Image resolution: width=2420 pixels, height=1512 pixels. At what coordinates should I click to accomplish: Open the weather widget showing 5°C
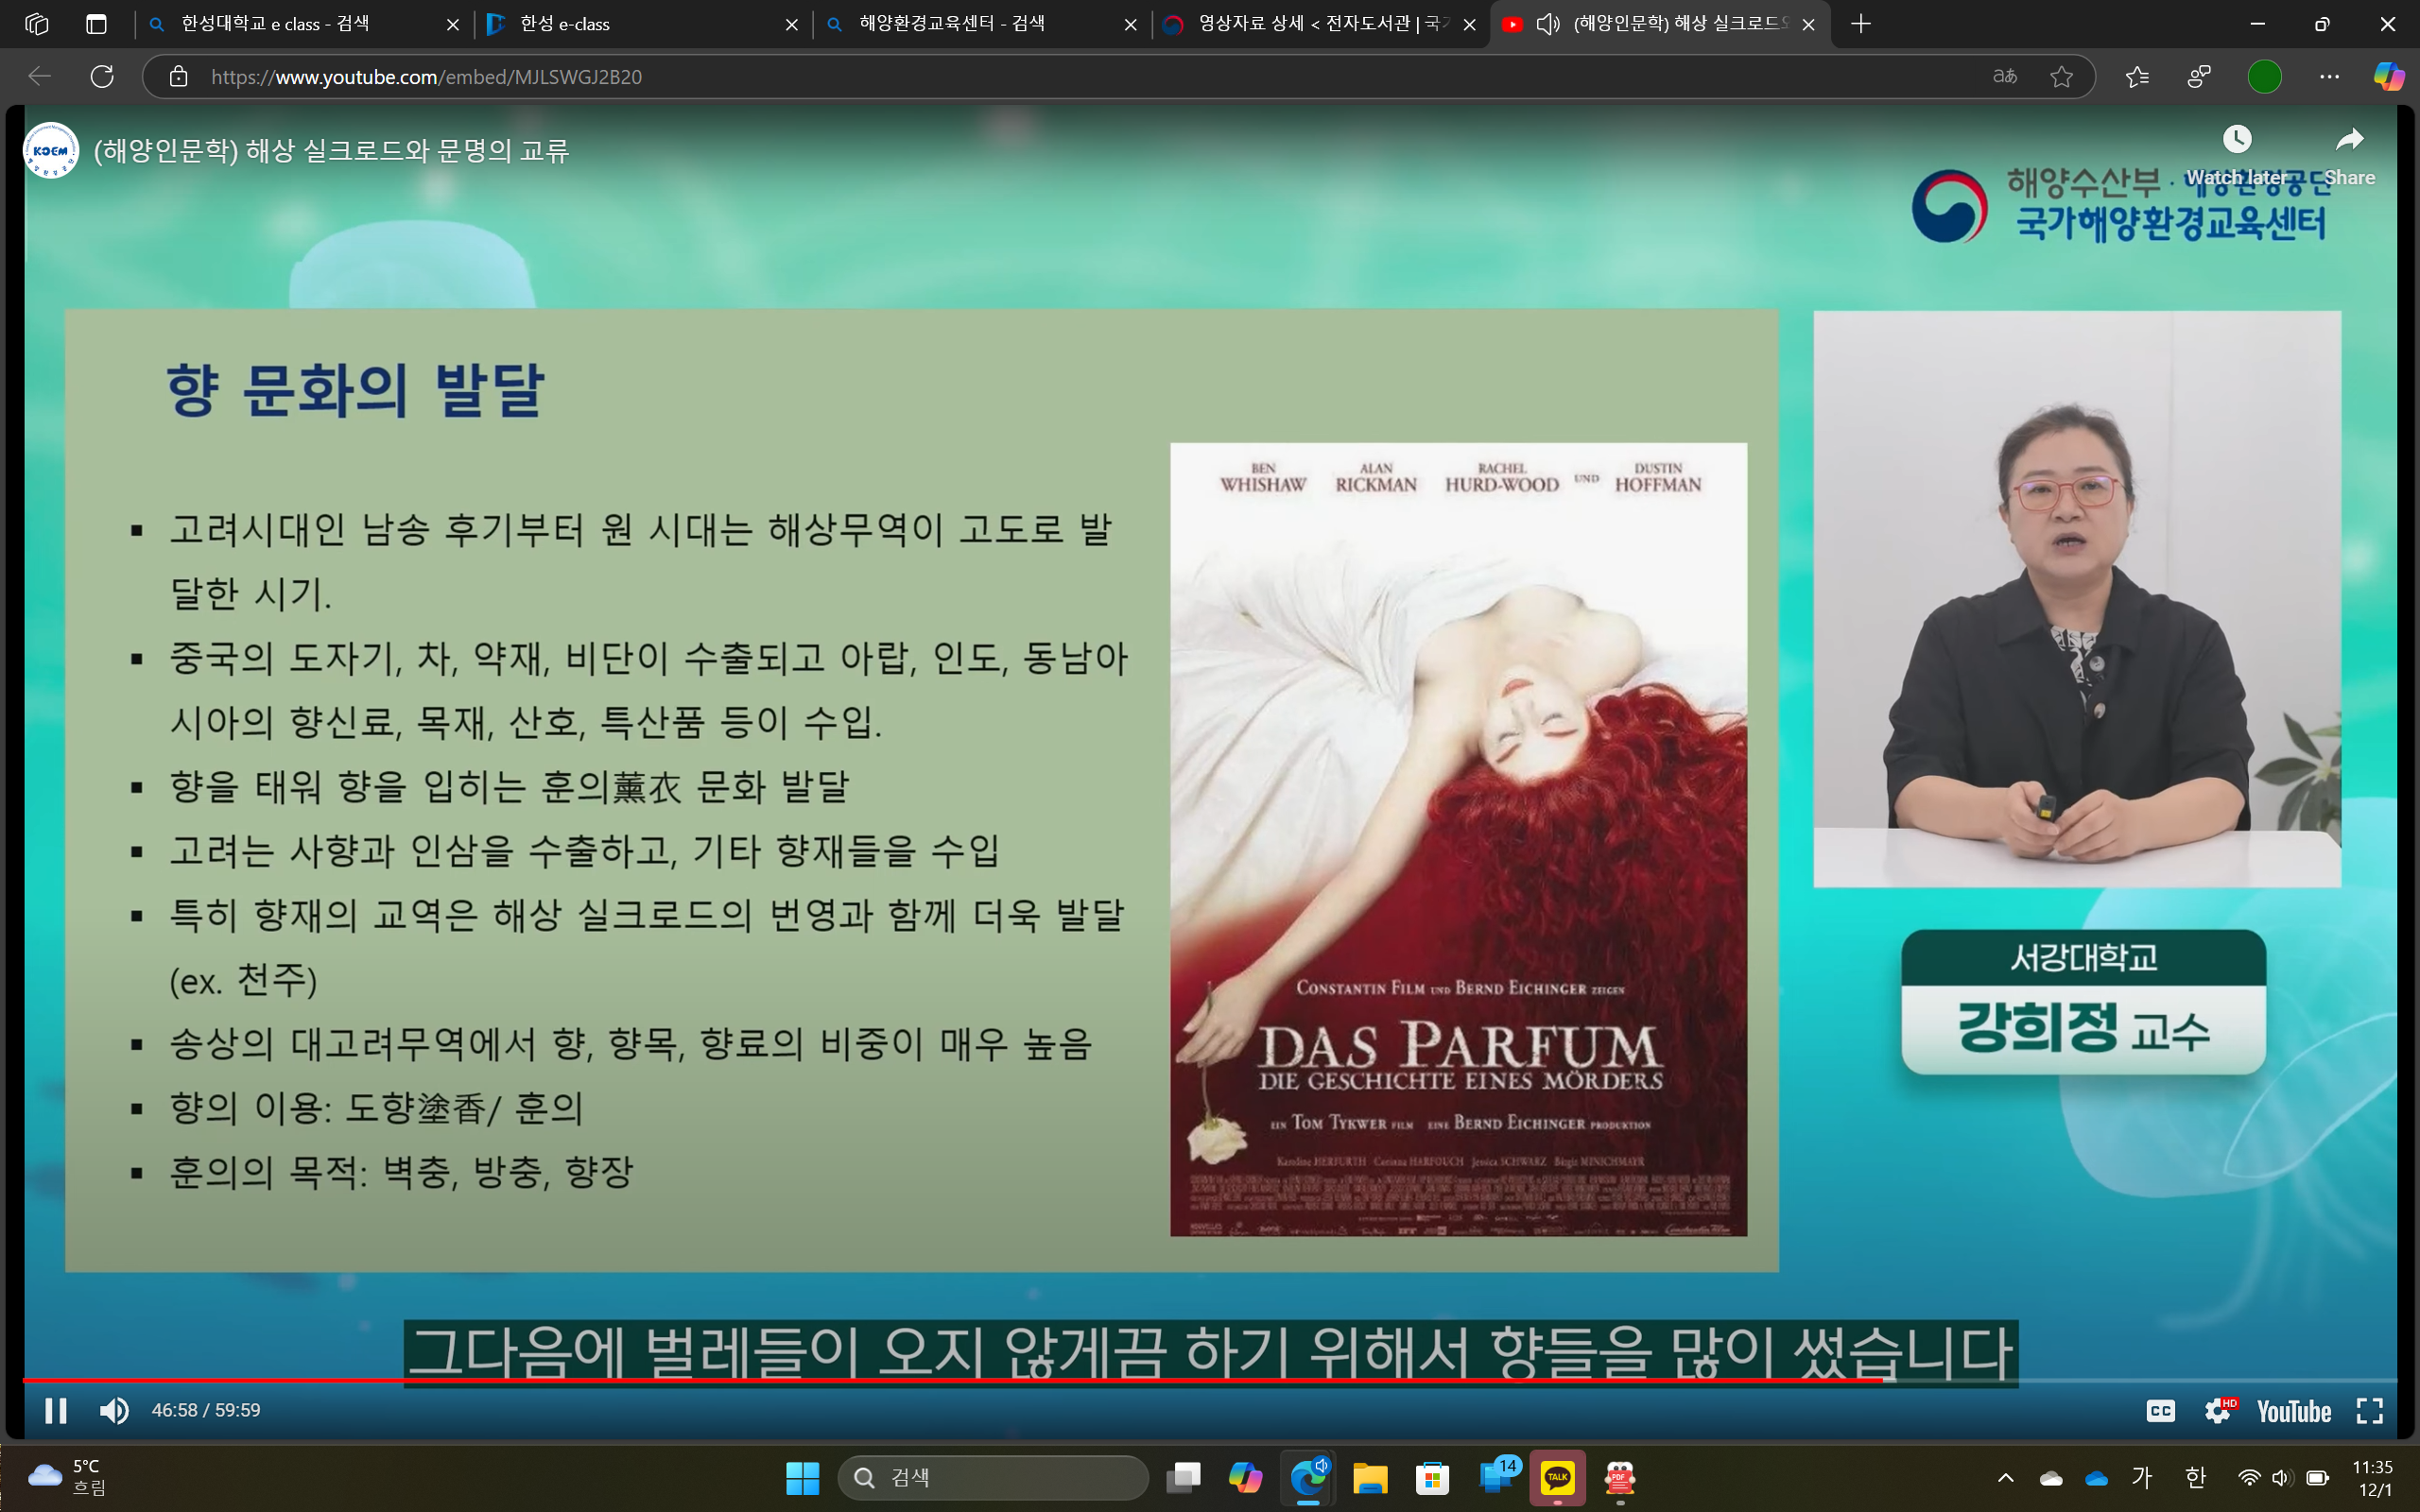[68, 1477]
